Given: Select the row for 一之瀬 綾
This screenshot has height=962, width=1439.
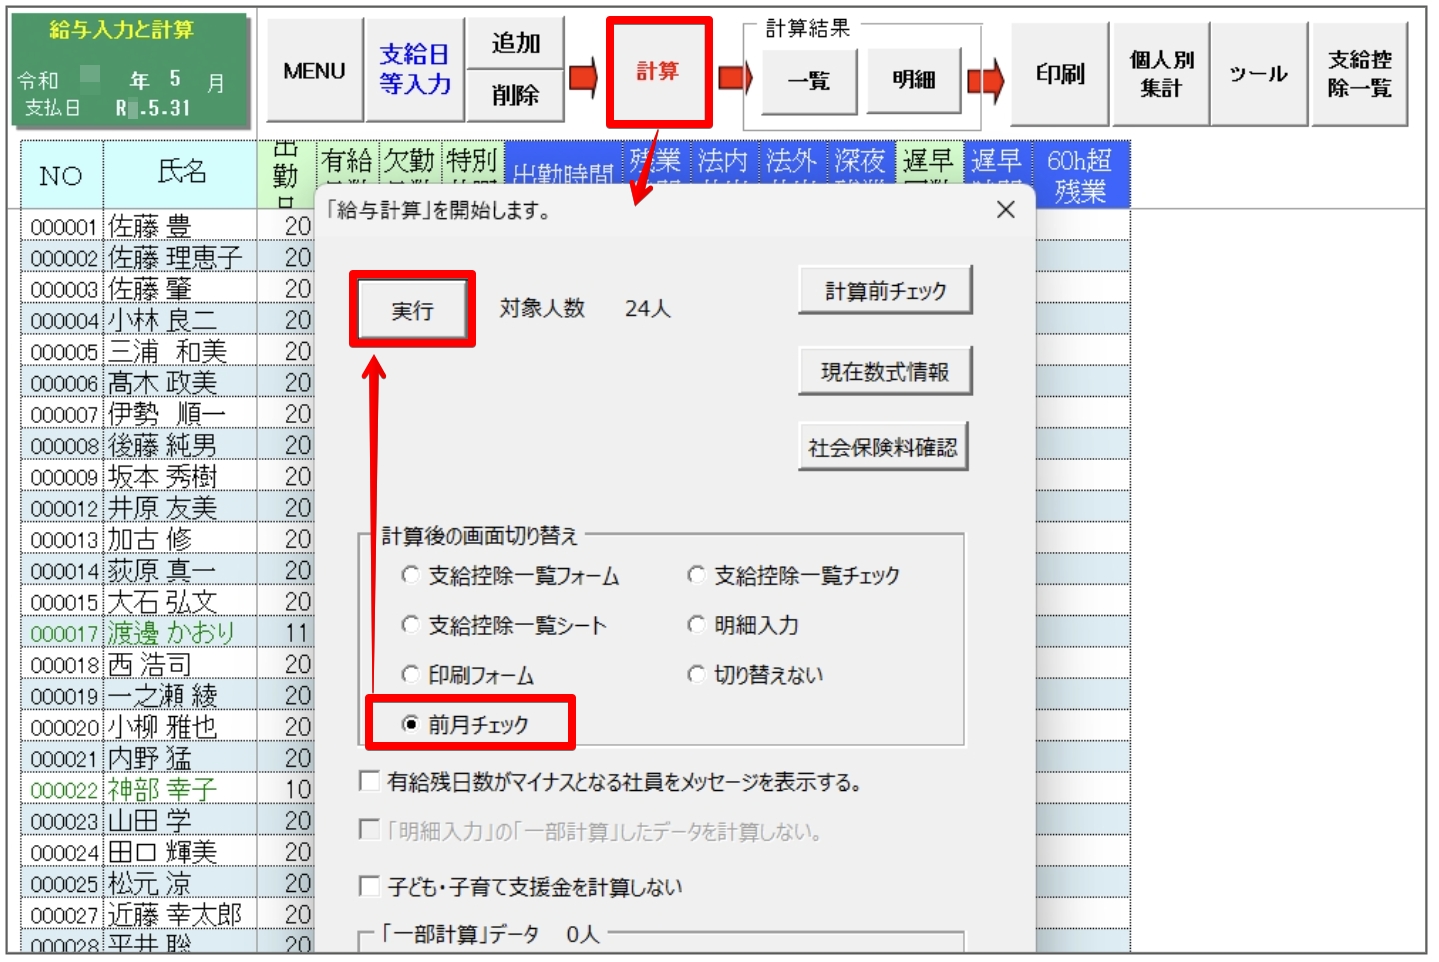Looking at the screenshot, I should (x=167, y=695).
